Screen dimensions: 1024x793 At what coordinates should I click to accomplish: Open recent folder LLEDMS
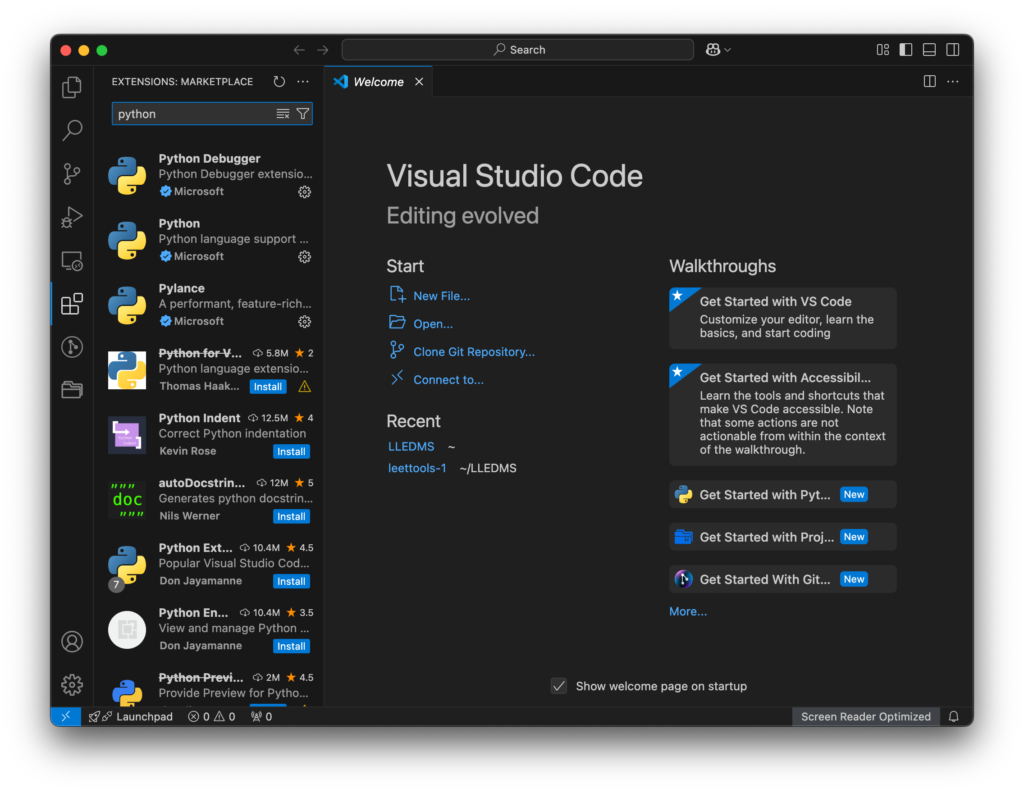point(411,447)
